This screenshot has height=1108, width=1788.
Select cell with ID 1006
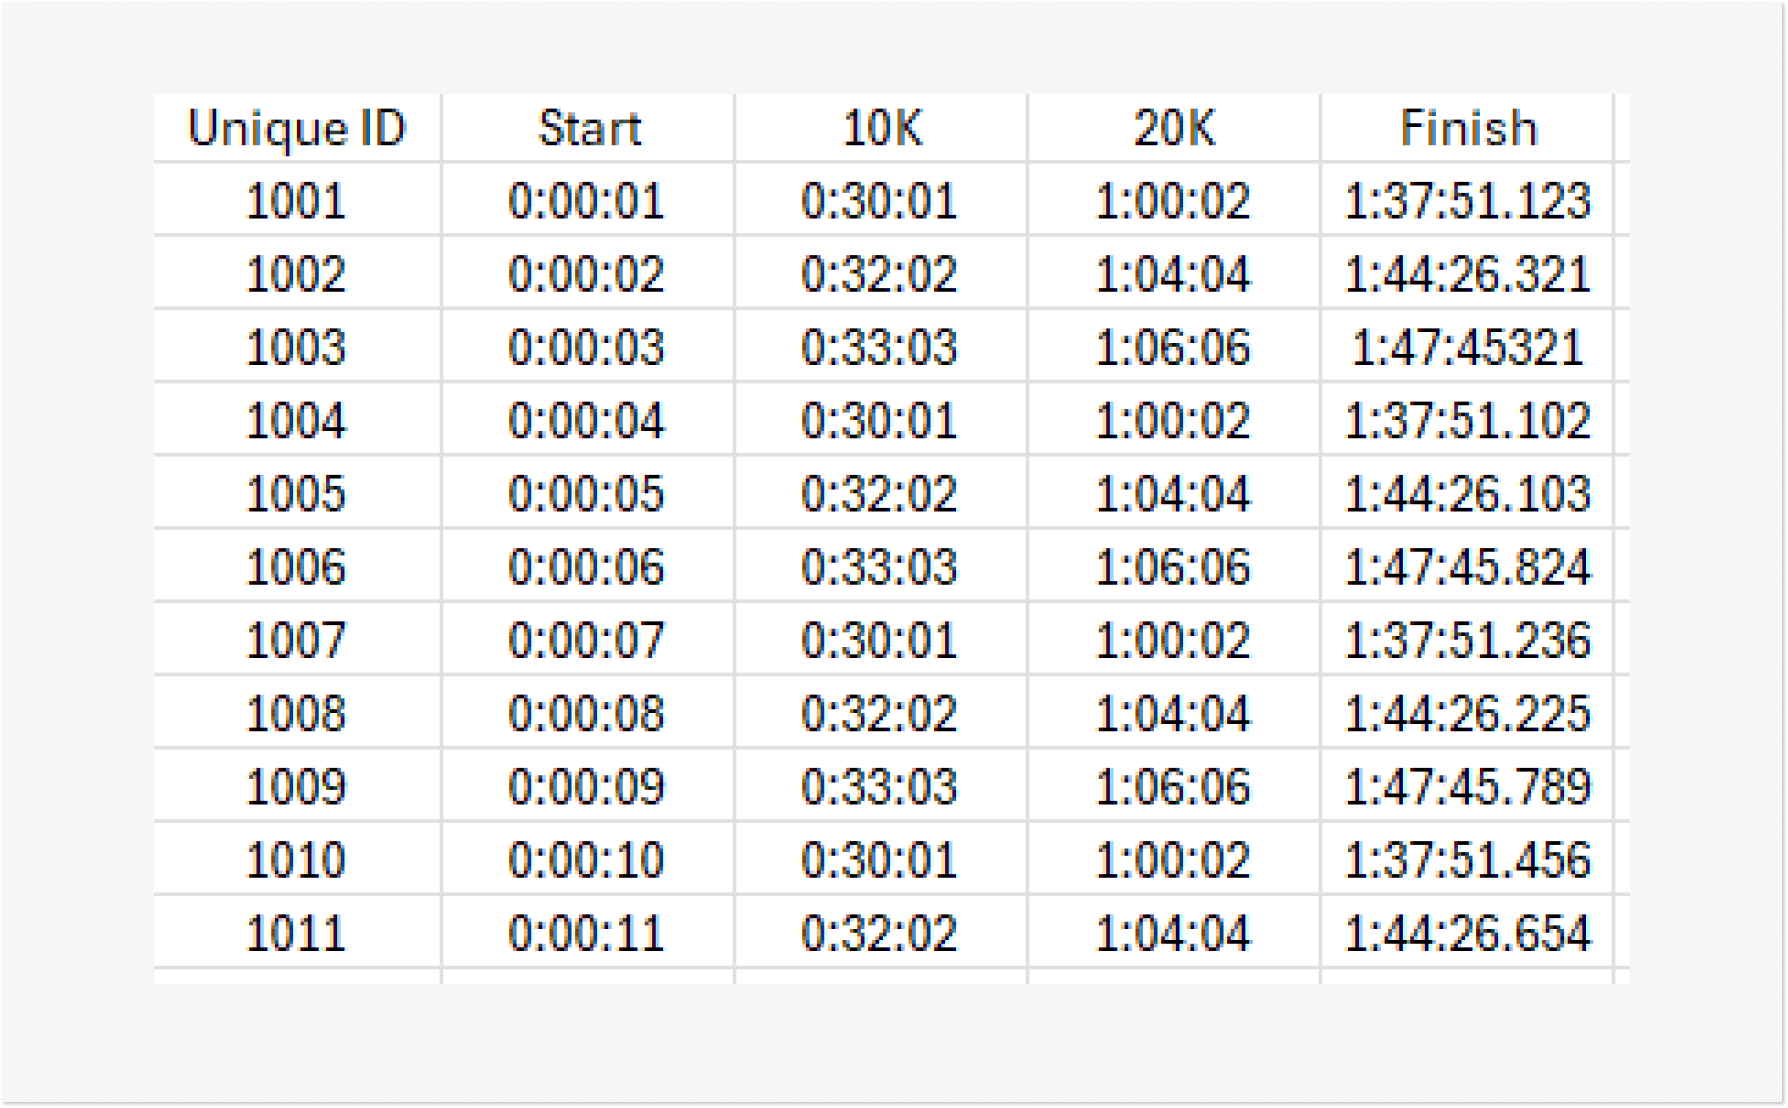coord(297,566)
